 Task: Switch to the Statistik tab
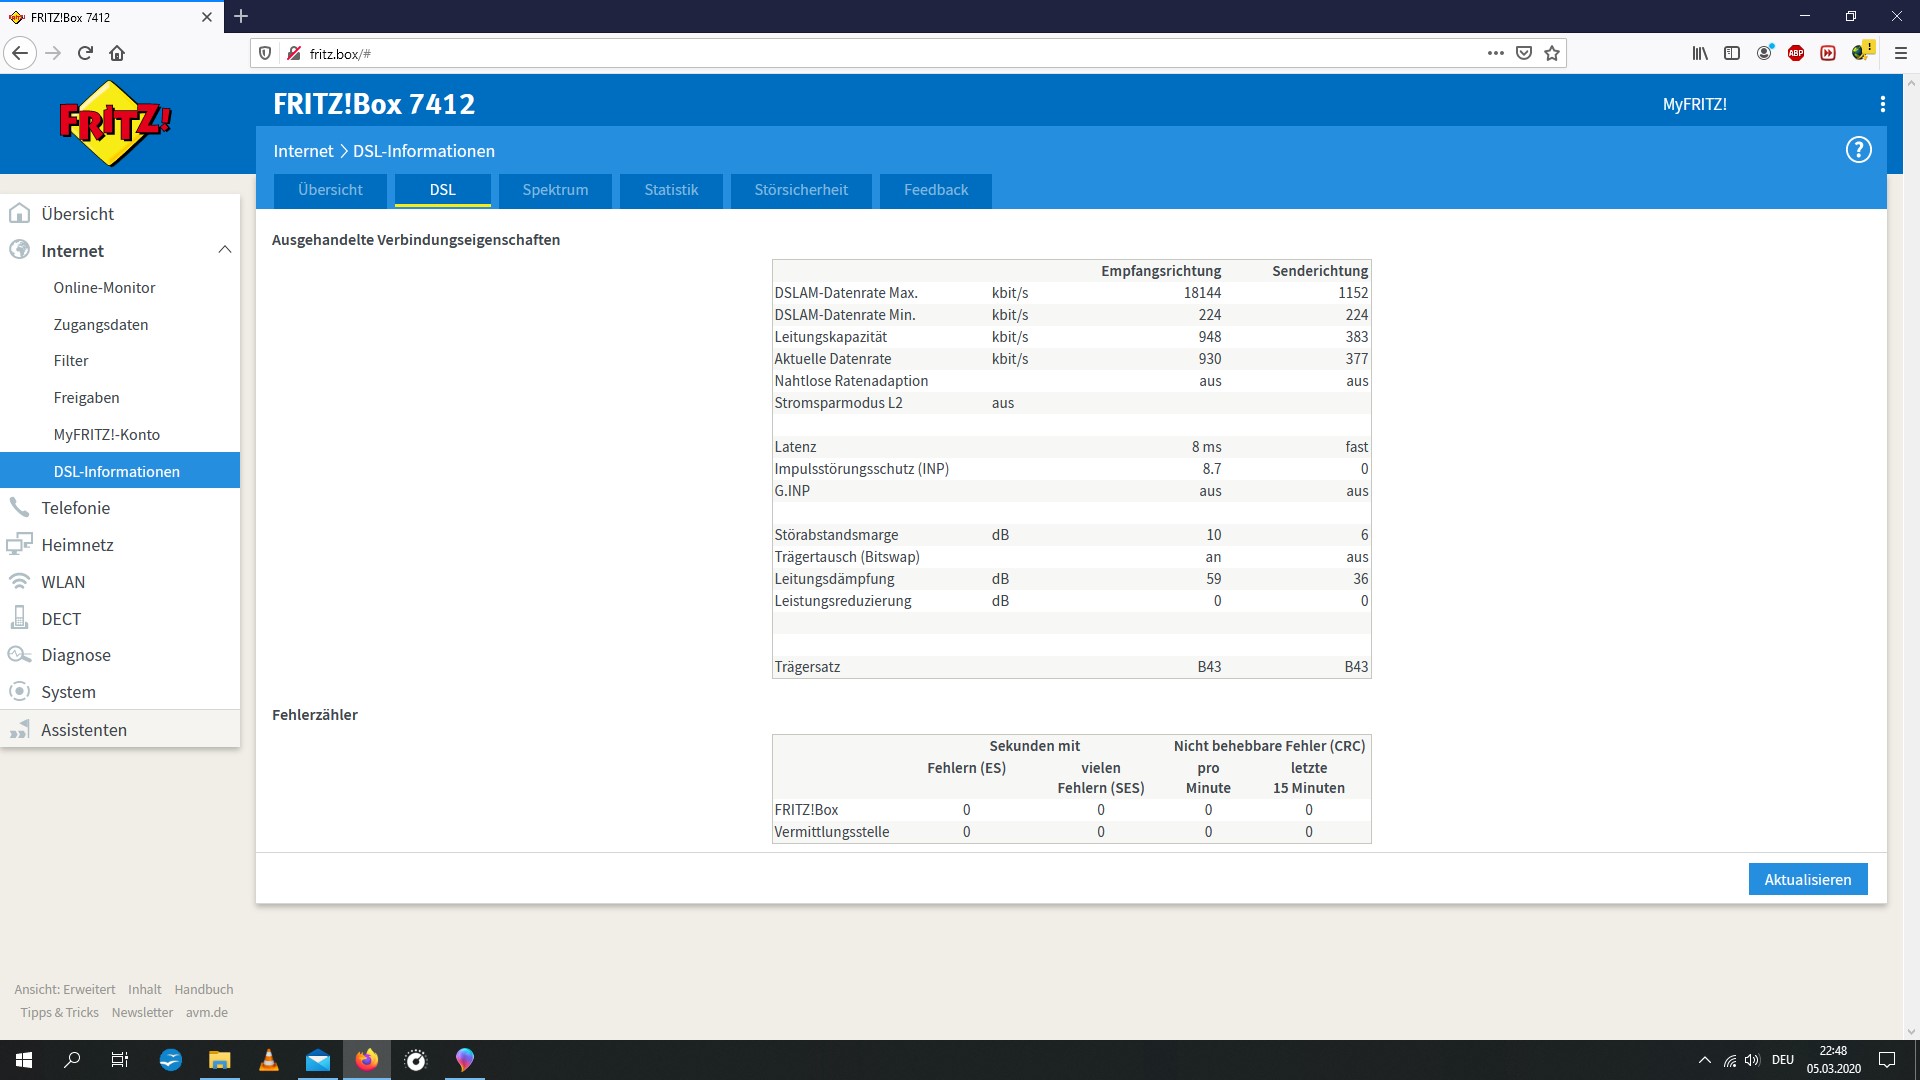tap(671, 189)
